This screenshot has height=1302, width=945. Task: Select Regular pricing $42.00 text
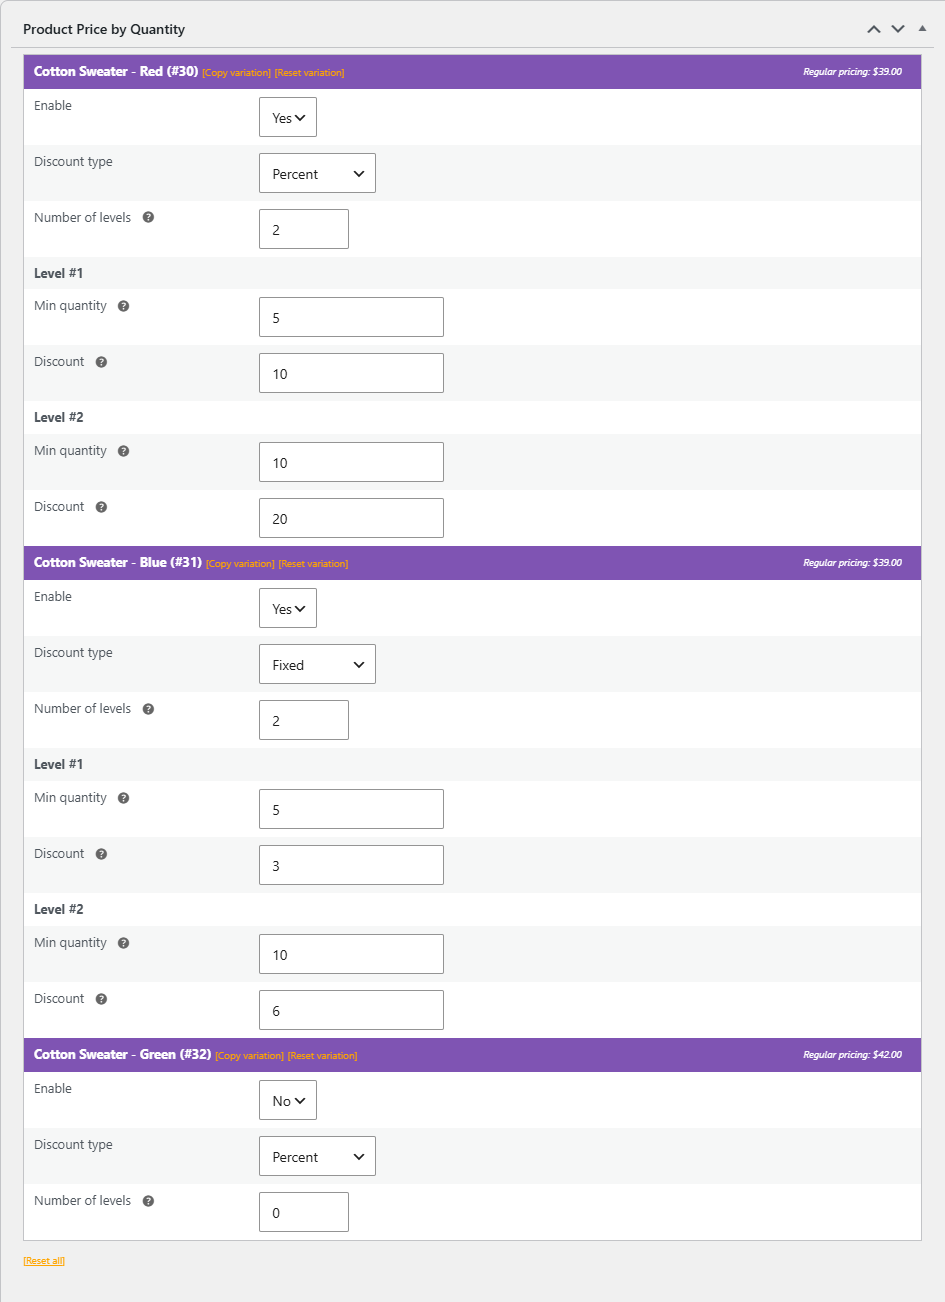click(852, 1055)
